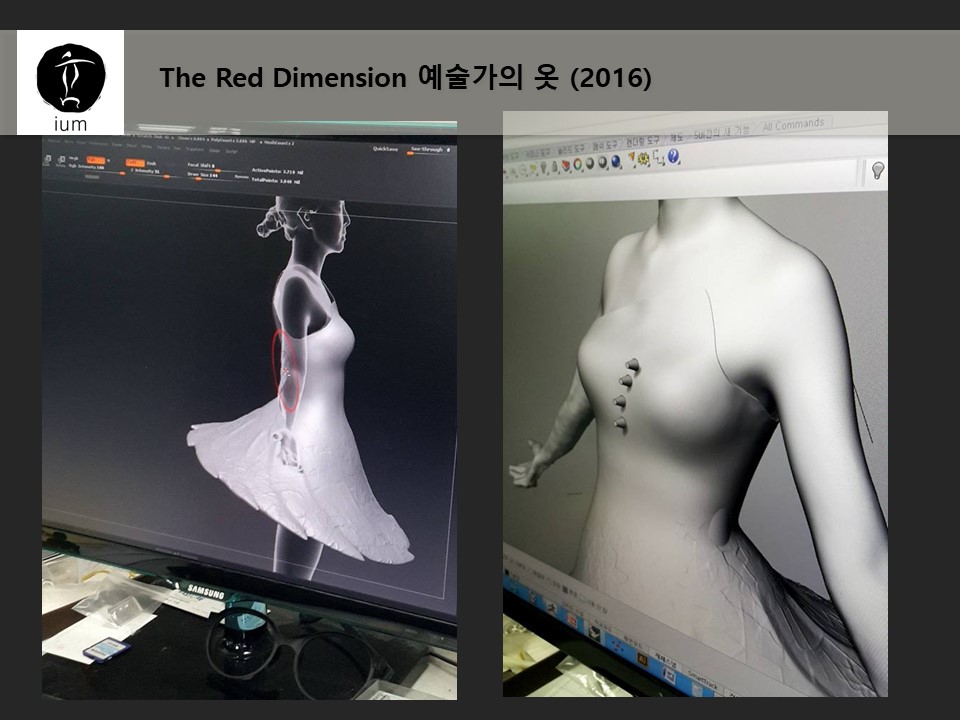Select the first gray sphere shading icon

(x=590, y=163)
